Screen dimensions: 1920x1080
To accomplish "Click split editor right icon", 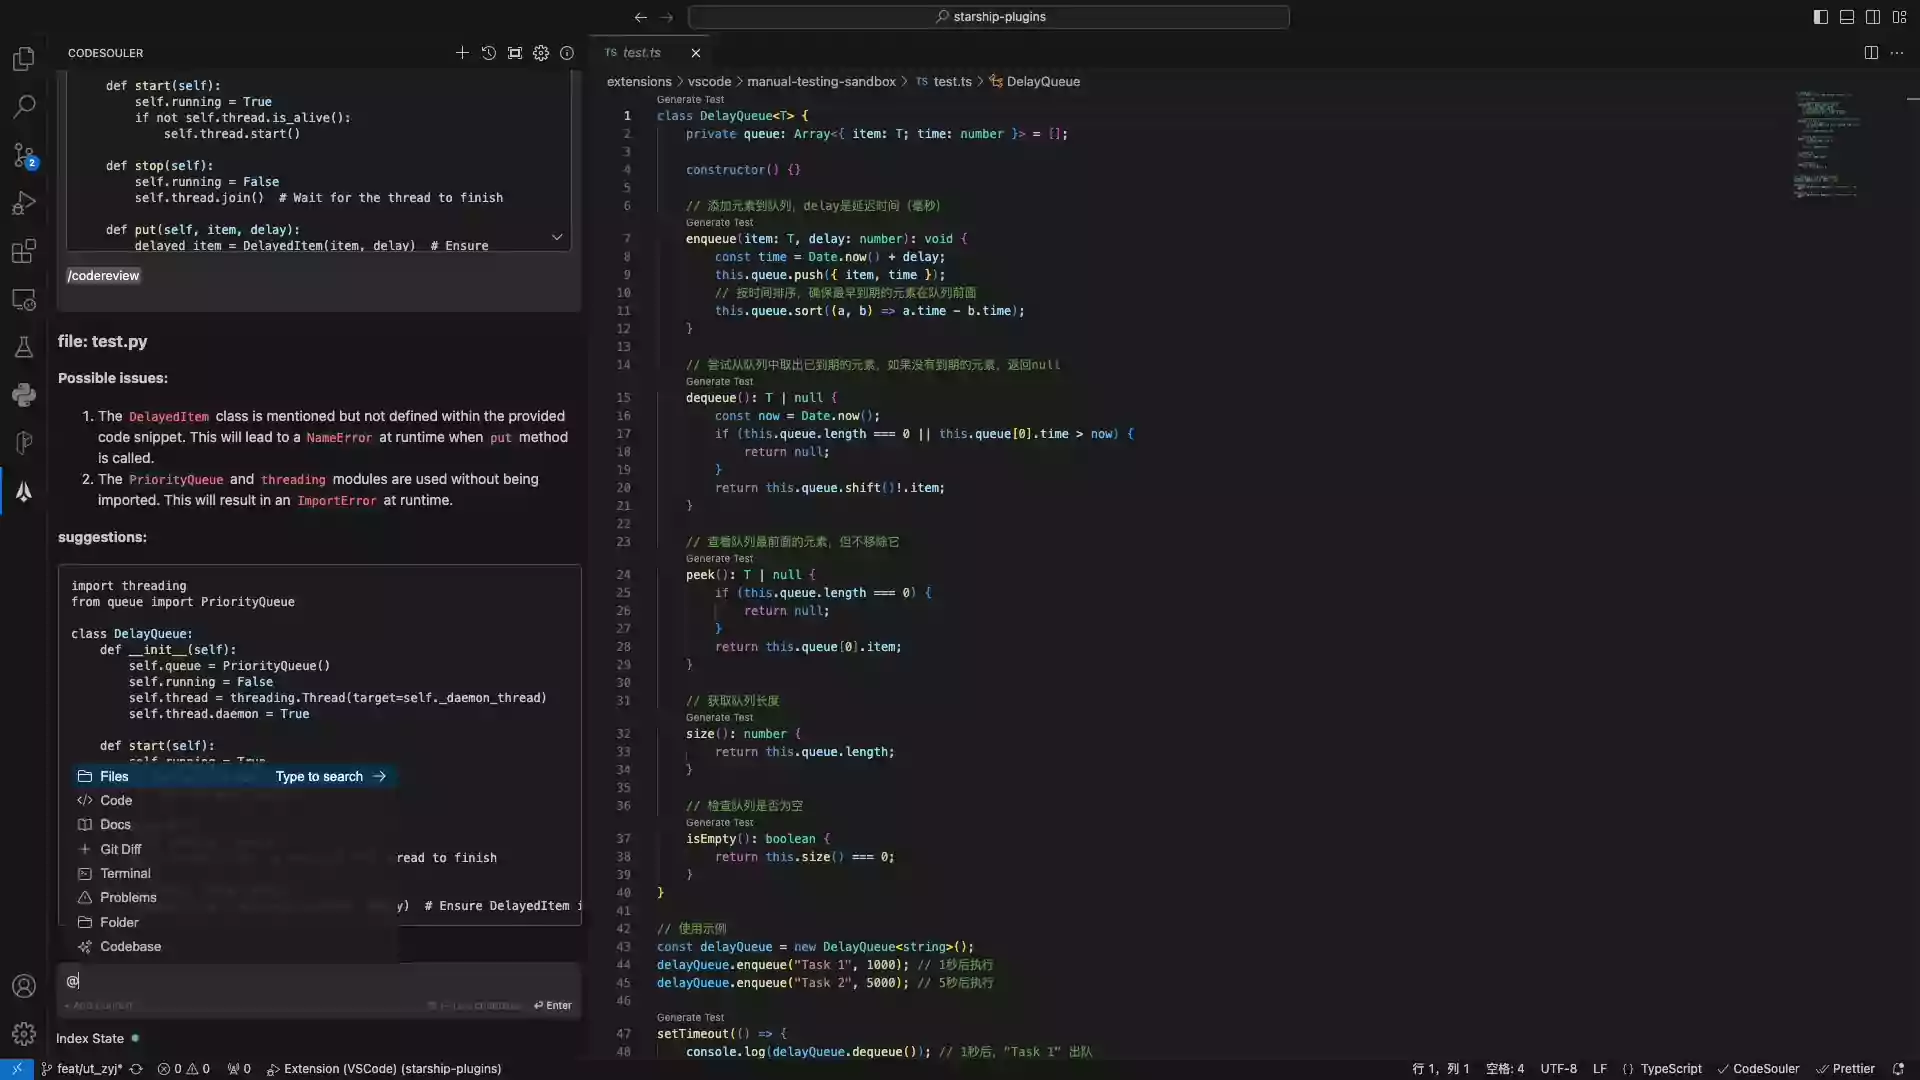I will coord(1870,53).
